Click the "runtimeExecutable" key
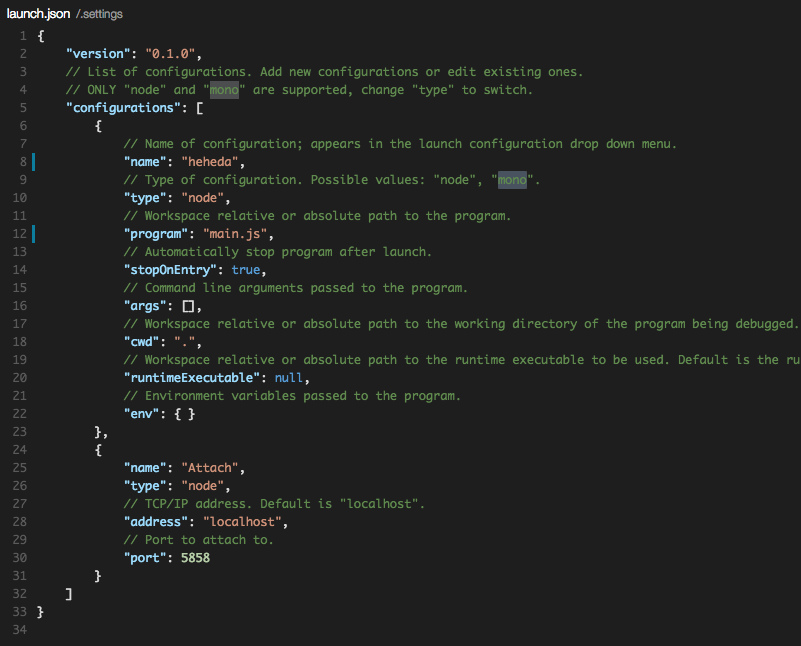This screenshot has height=646, width=801. pyautogui.click(x=192, y=378)
